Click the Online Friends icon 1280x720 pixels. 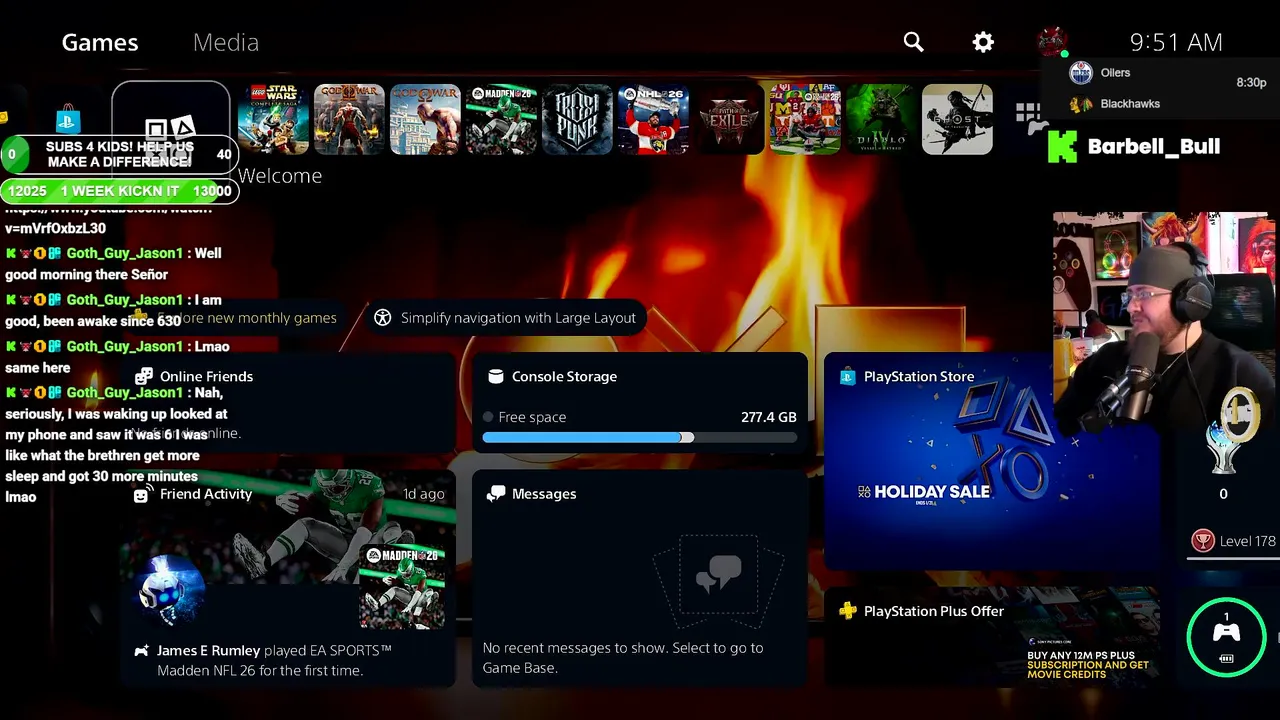click(144, 376)
